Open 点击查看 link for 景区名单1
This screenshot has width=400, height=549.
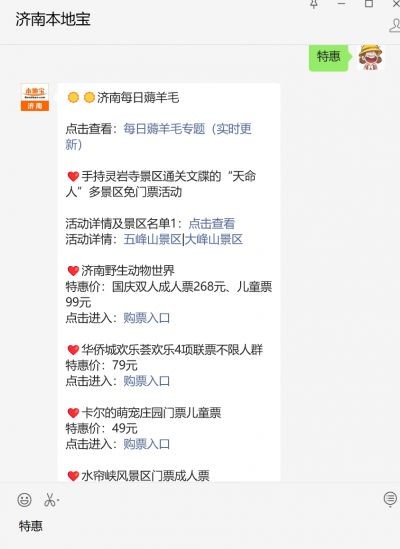[x=212, y=223]
